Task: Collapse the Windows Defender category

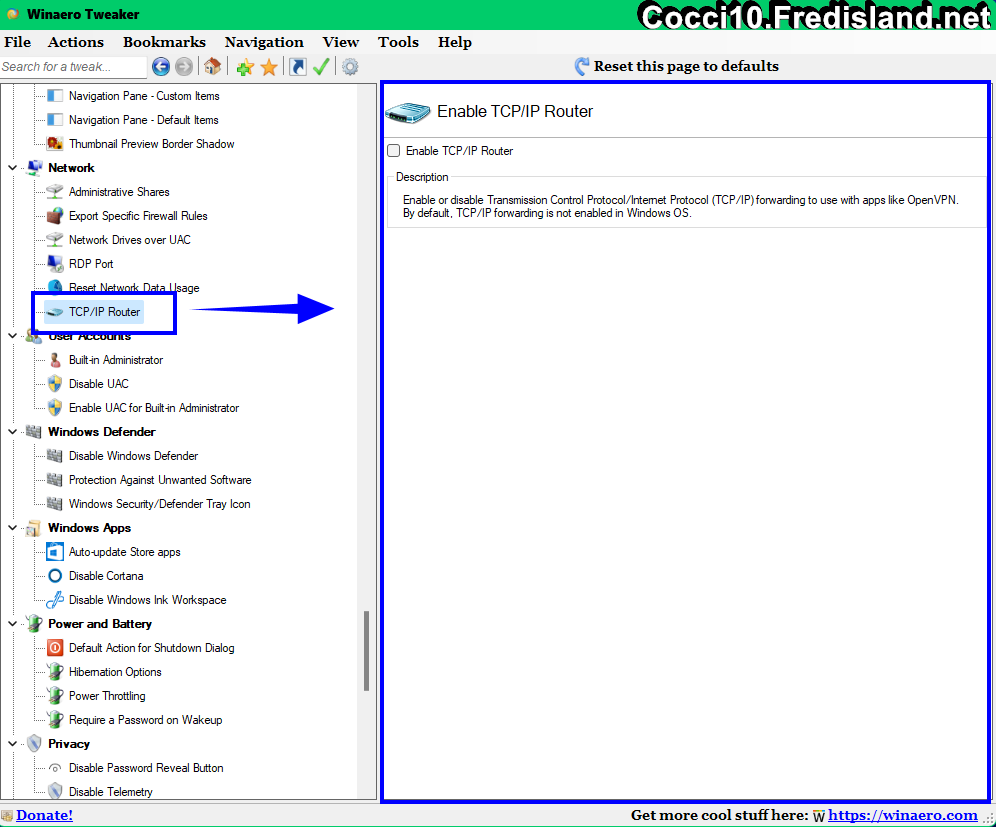Action: (12, 432)
